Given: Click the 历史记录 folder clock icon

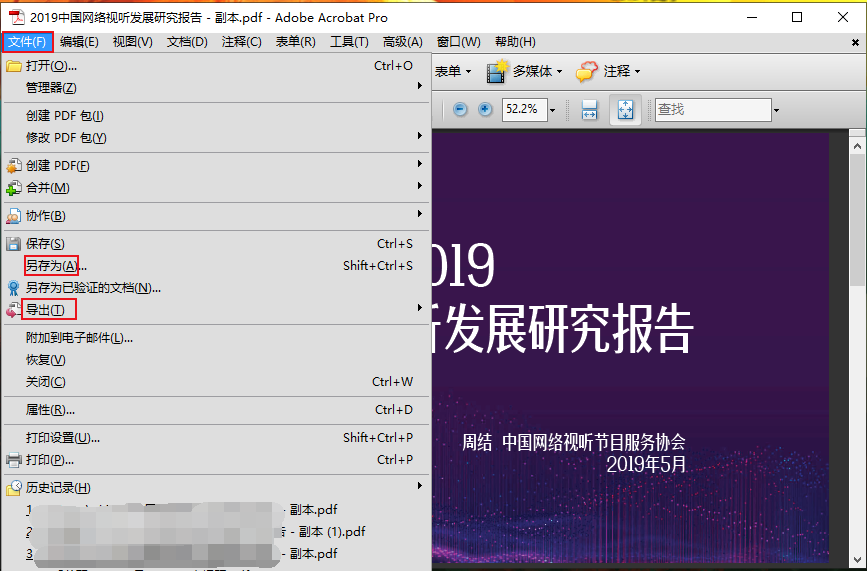Looking at the screenshot, I should (x=14, y=488).
